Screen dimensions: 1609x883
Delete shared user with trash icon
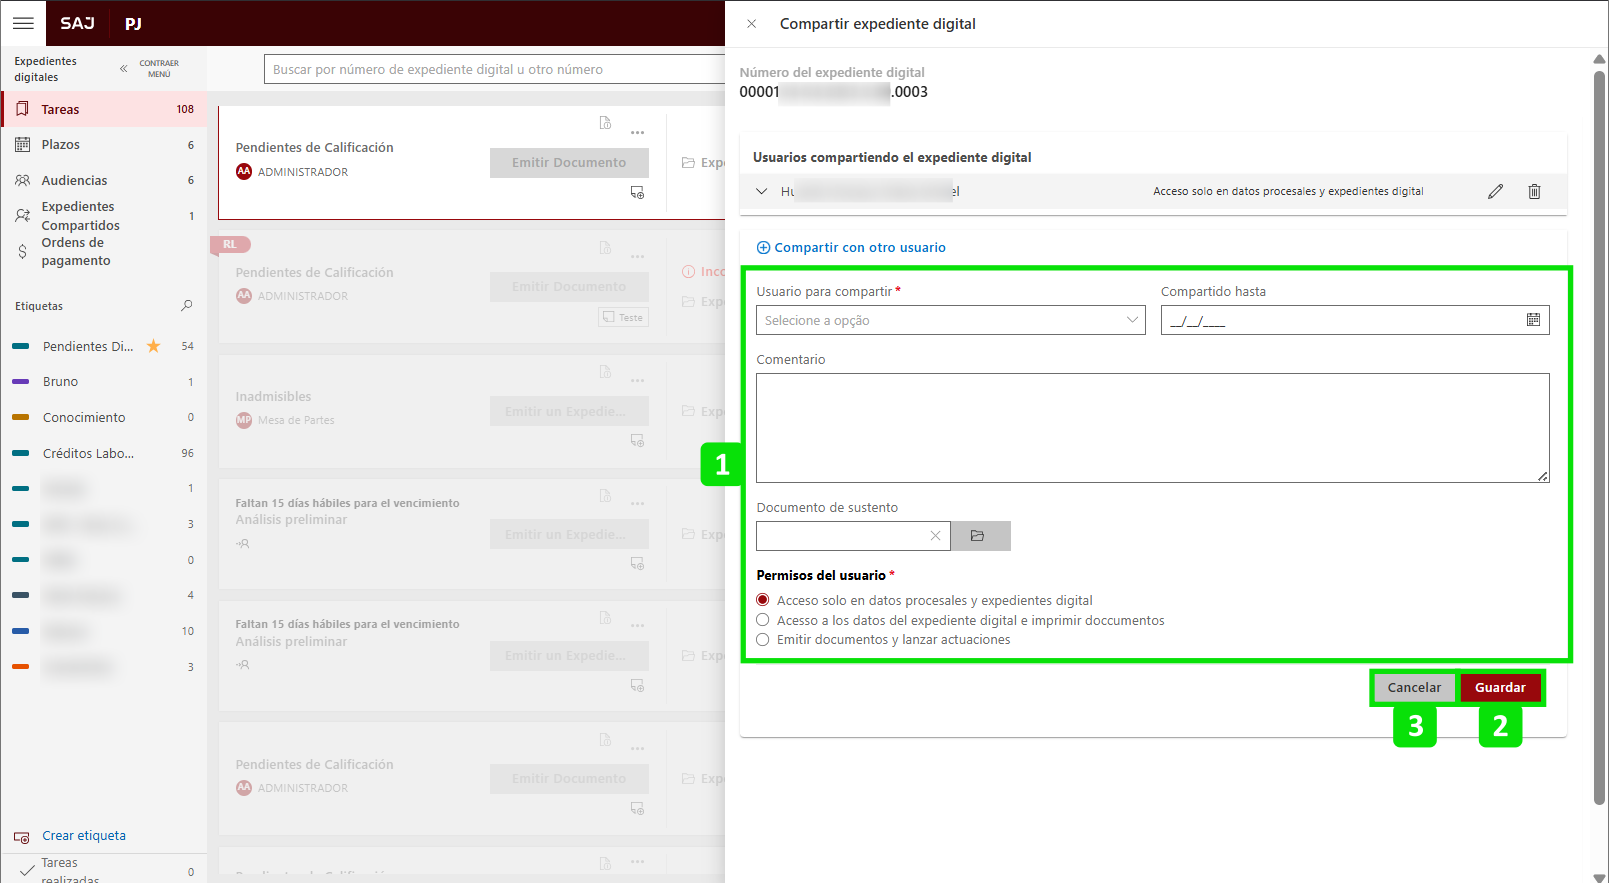point(1534,191)
